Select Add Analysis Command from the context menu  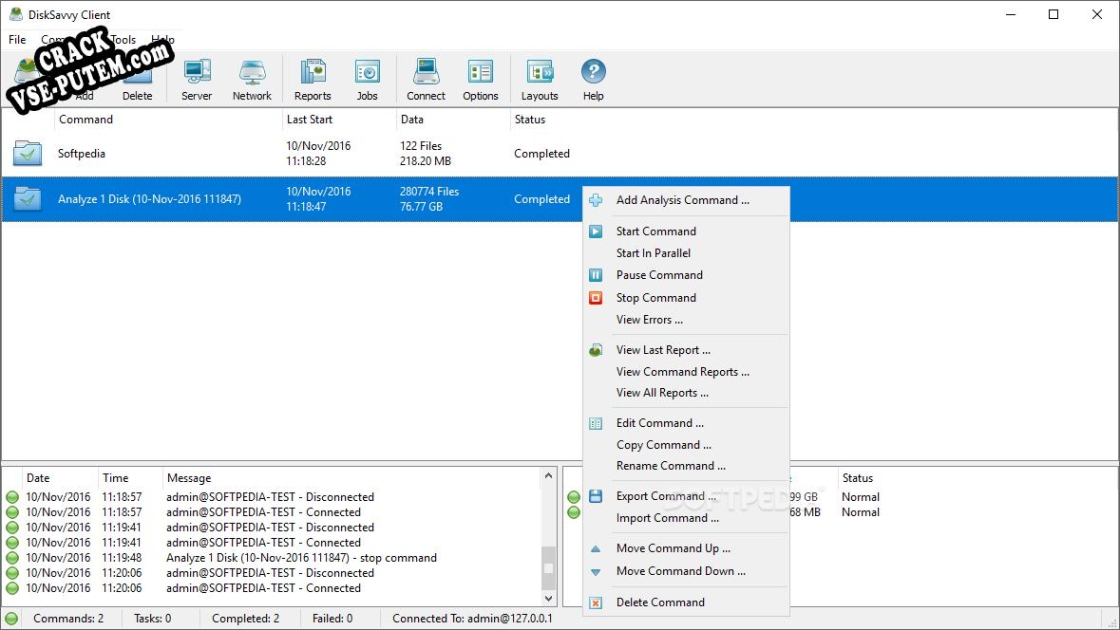(683, 200)
